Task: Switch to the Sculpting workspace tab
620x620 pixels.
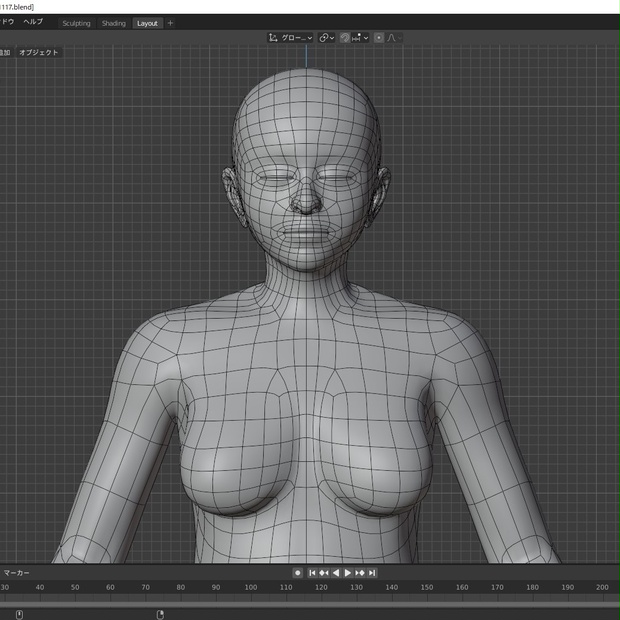Action: [x=76, y=23]
